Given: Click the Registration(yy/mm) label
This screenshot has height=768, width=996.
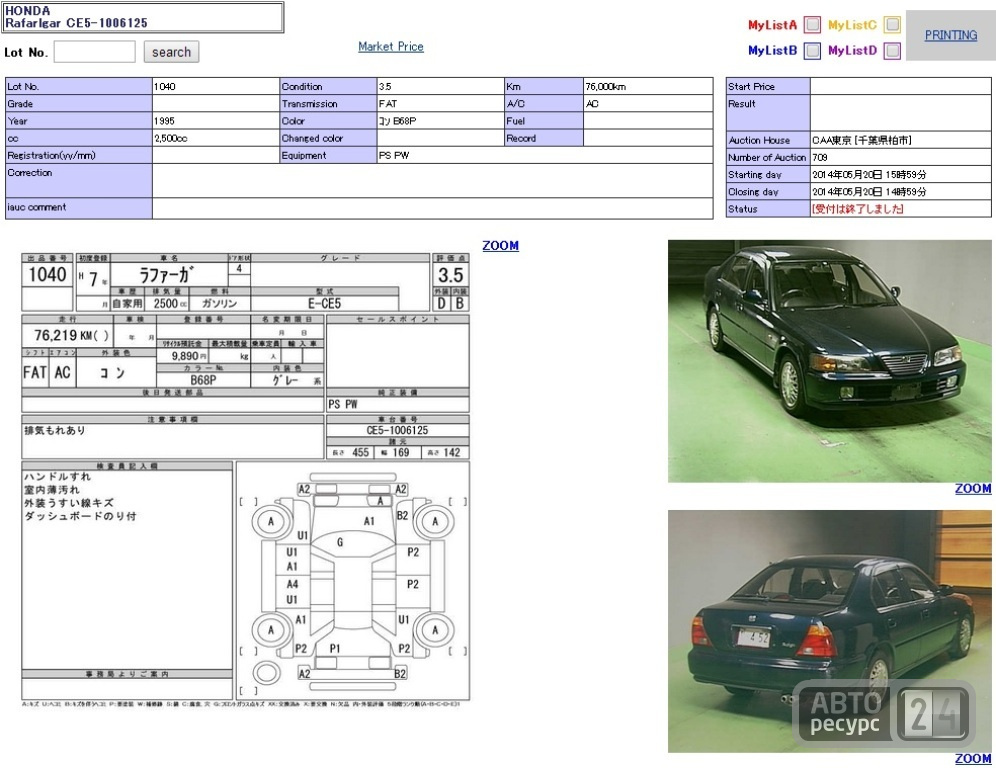Looking at the screenshot, I should 51,155.
